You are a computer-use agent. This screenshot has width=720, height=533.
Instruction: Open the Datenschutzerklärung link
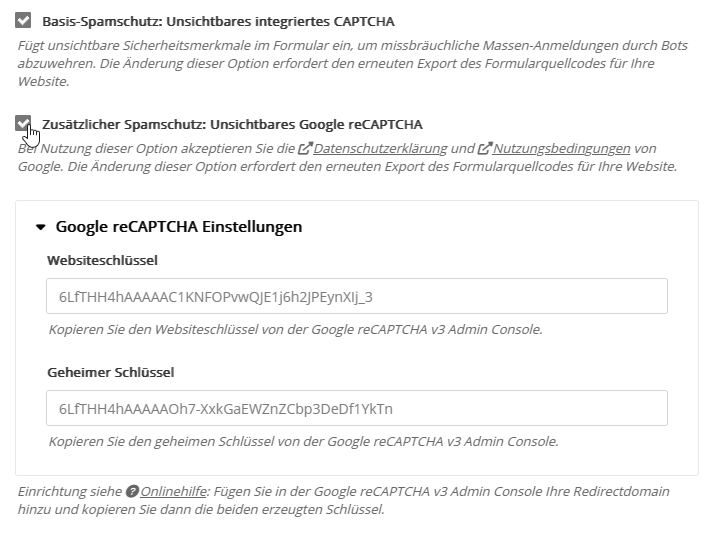pyautogui.click(x=380, y=149)
